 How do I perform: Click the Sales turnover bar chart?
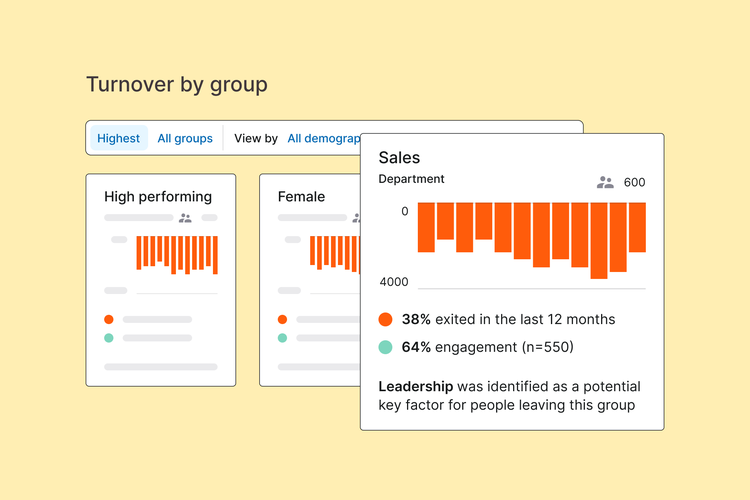click(531, 240)
